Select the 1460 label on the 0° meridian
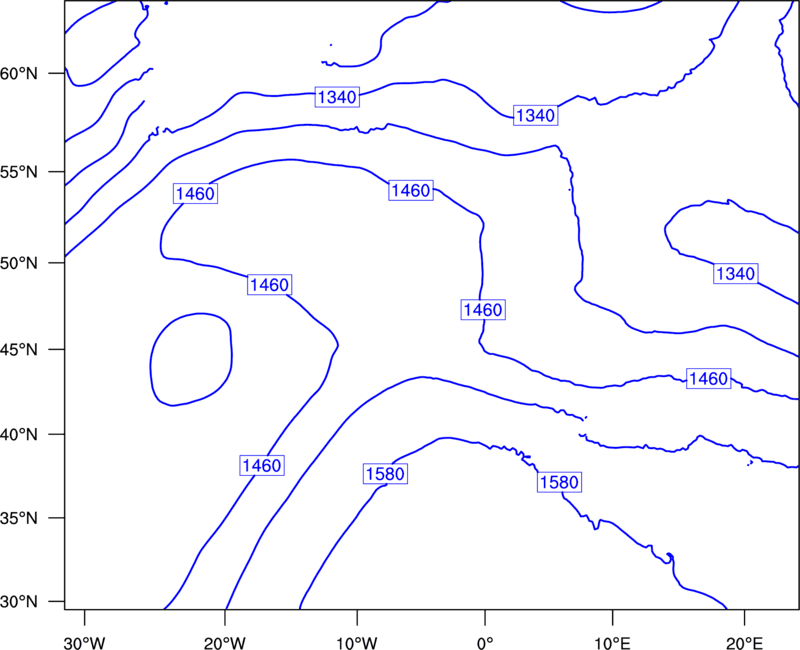This screenshot has height=650, width=800. coord(483,310)
